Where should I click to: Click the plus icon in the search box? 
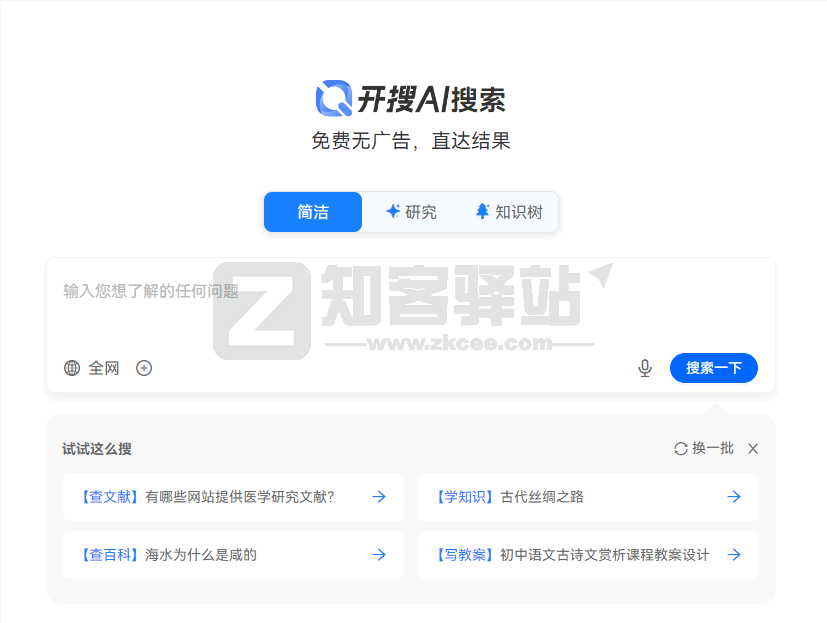click(144, 368)
